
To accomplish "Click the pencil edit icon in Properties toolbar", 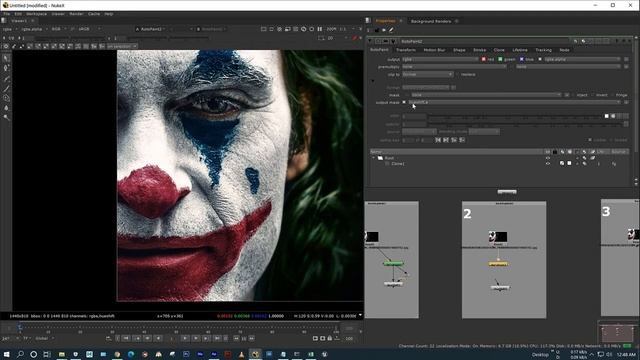I will pyautogui.click(x=391, y=30).
